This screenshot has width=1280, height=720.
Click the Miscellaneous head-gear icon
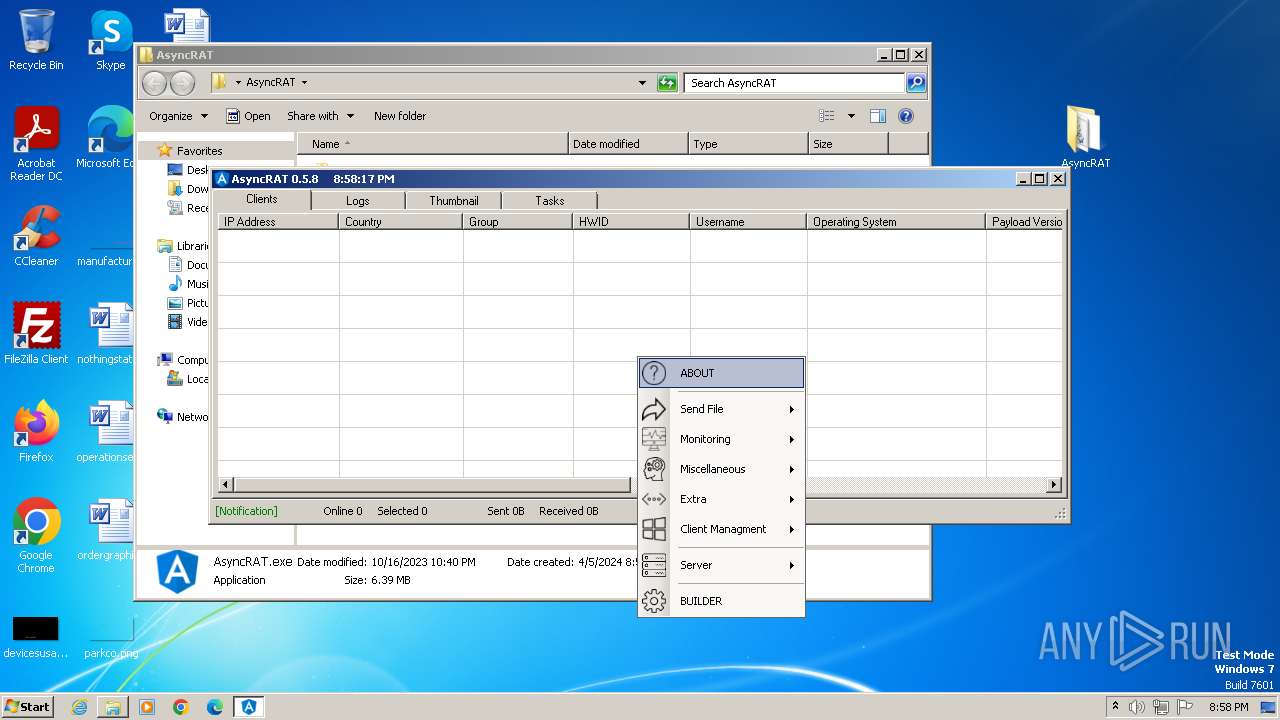[654, 469]
